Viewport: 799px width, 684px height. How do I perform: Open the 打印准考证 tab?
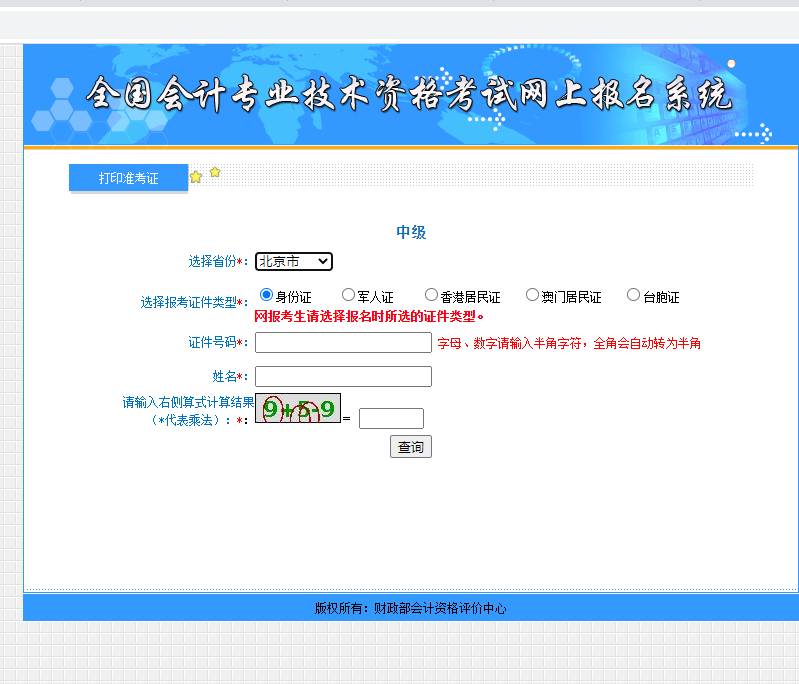(128, 178)
